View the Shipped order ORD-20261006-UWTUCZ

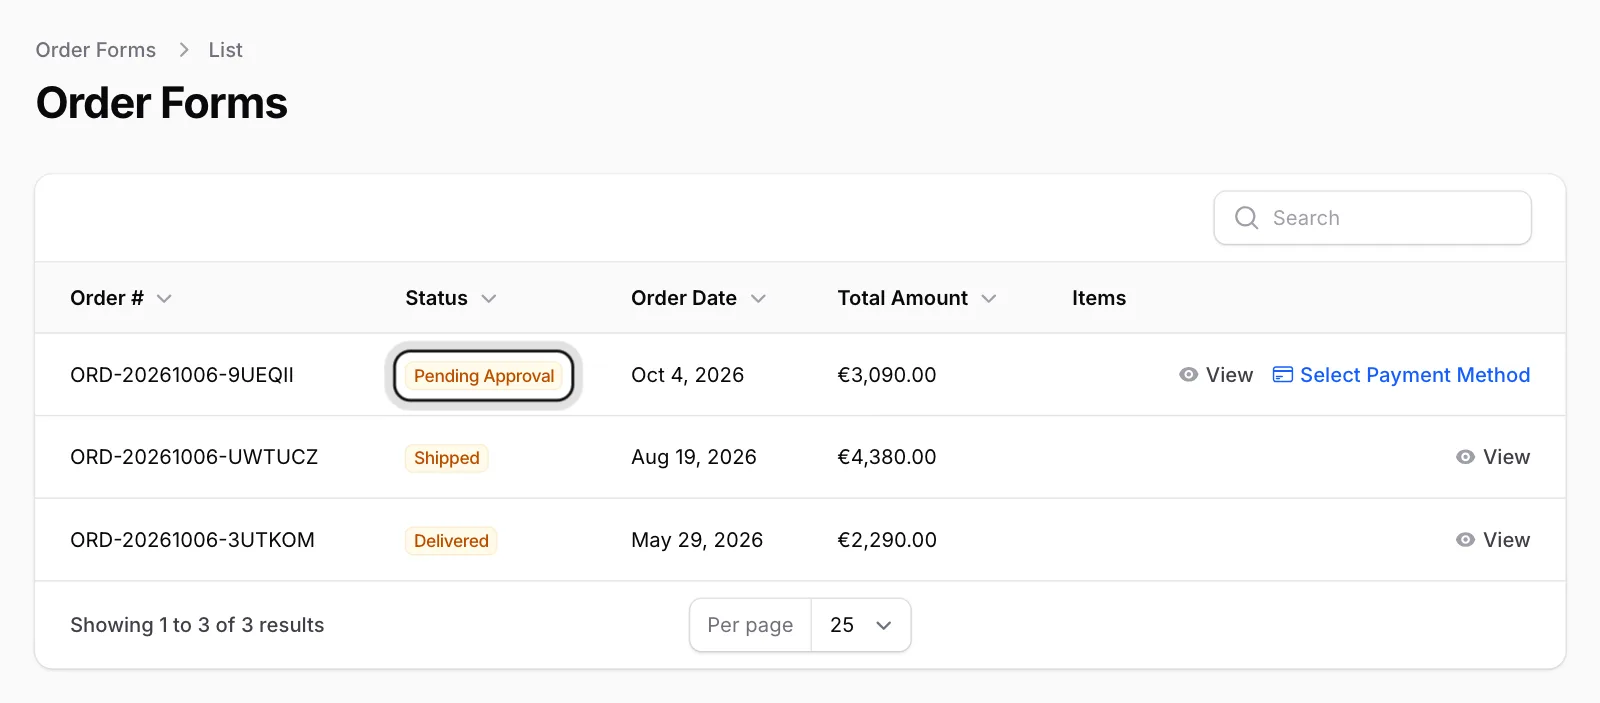[x=1493, y=457]
